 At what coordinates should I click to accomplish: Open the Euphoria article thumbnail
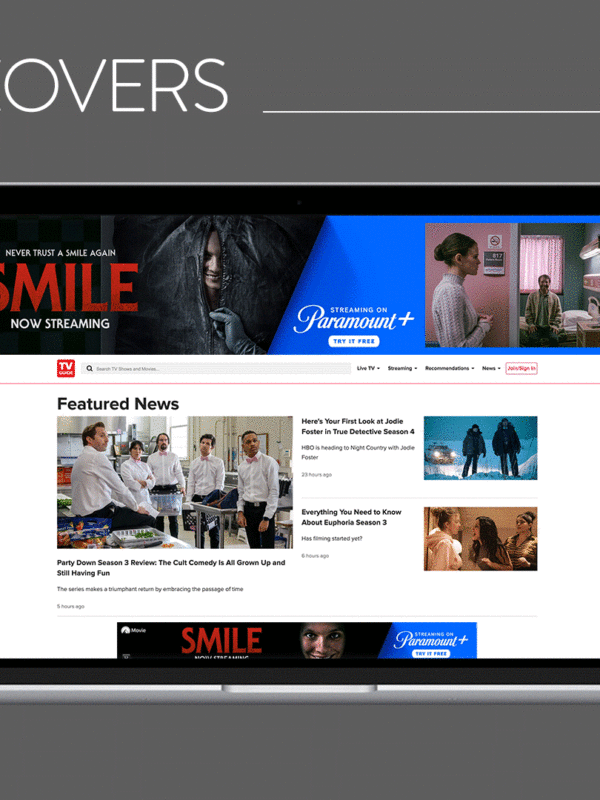(x=480, y=539)
